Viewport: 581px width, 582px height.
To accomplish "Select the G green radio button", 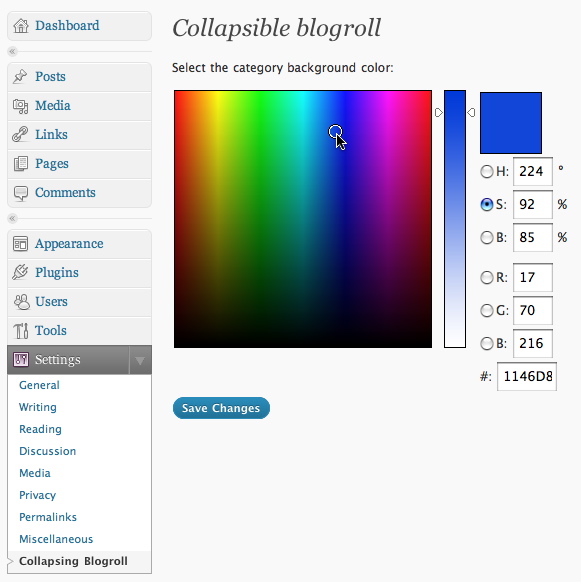I will [x=486, y=310].
